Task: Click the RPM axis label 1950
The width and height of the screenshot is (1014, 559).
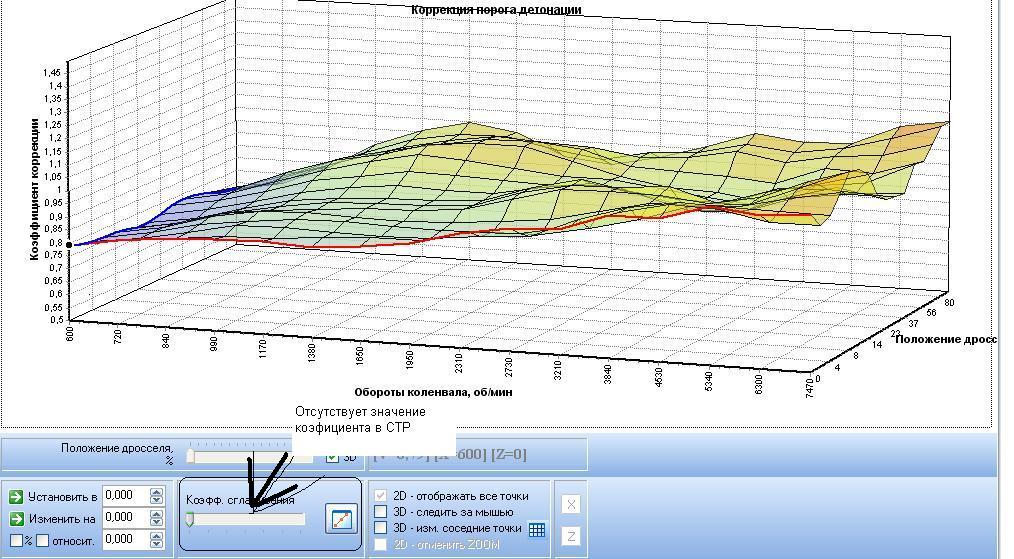Action: (x=409, y=360)
